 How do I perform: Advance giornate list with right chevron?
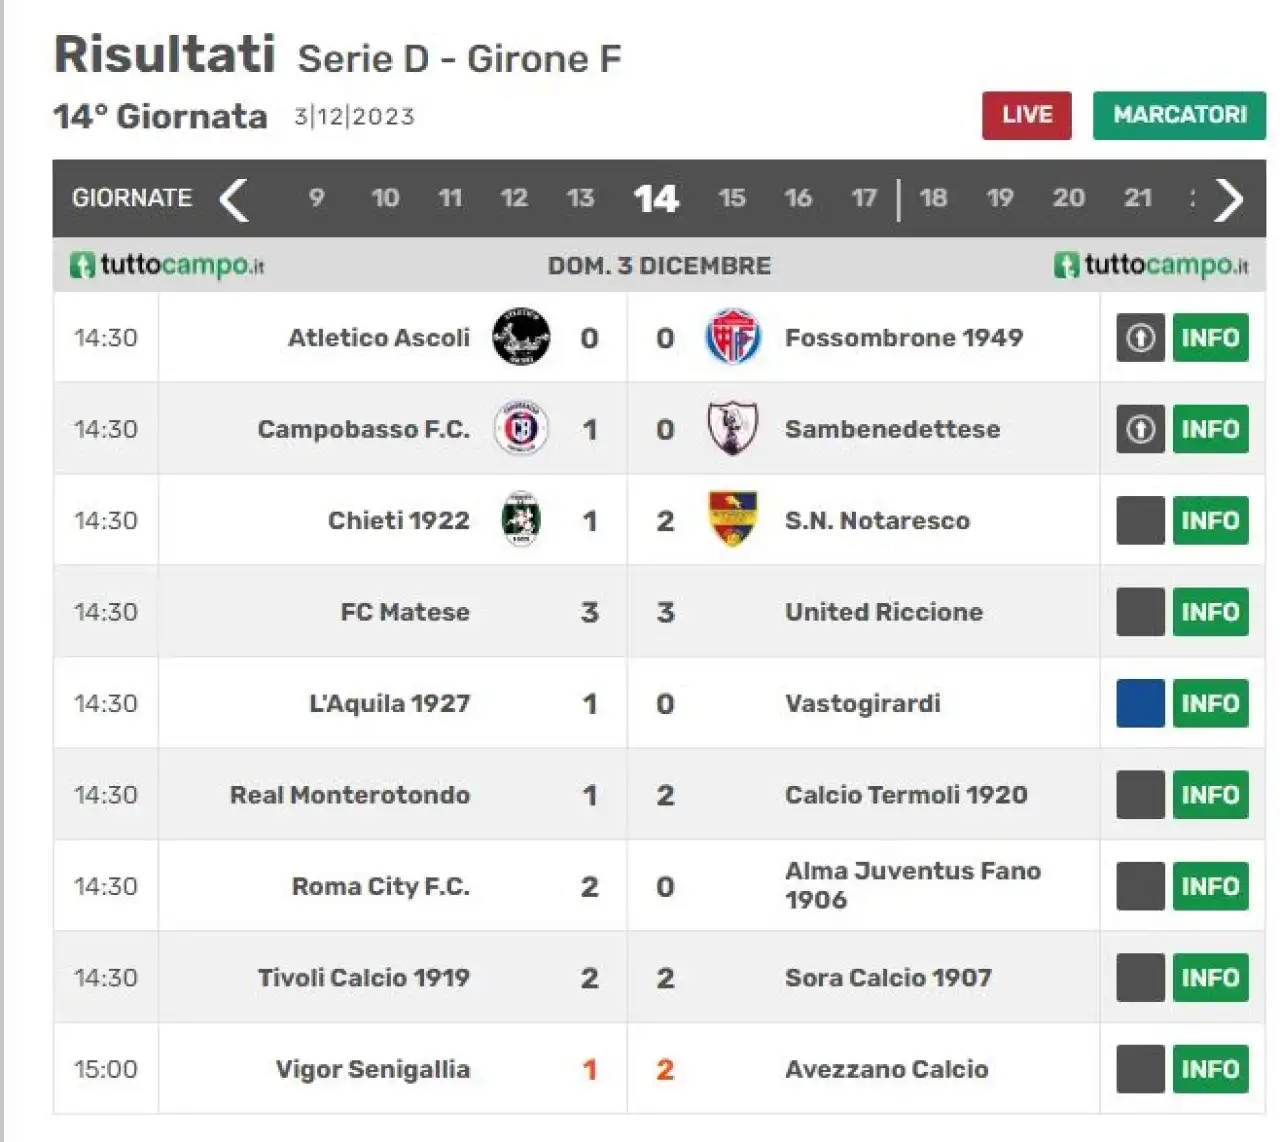(x=1229, y=199)
